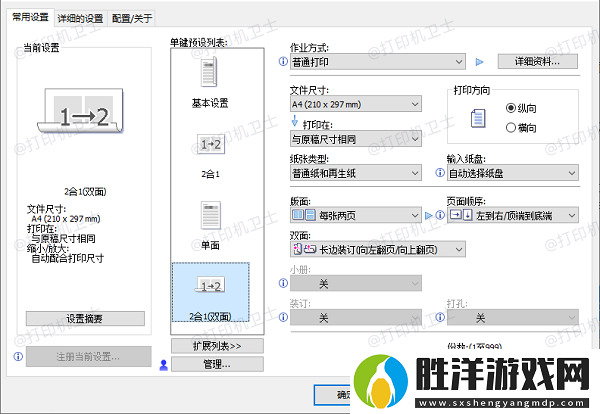Open the 作业方式 dropdown showing 普通打印
Viewport: 600px width, 414px height.
click(378, 62)
